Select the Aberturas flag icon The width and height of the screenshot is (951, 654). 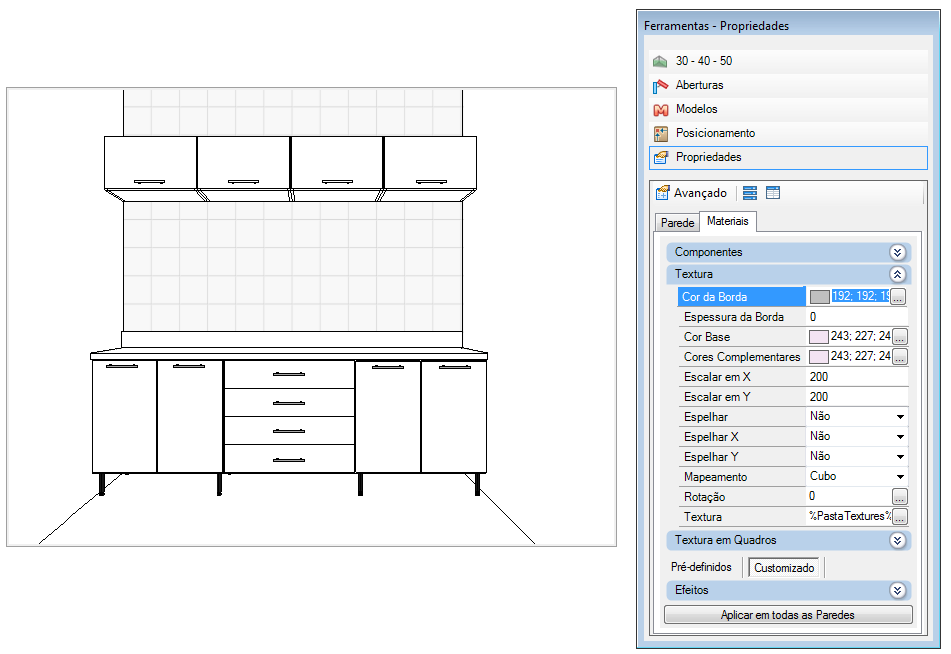(x=660, y=86)
